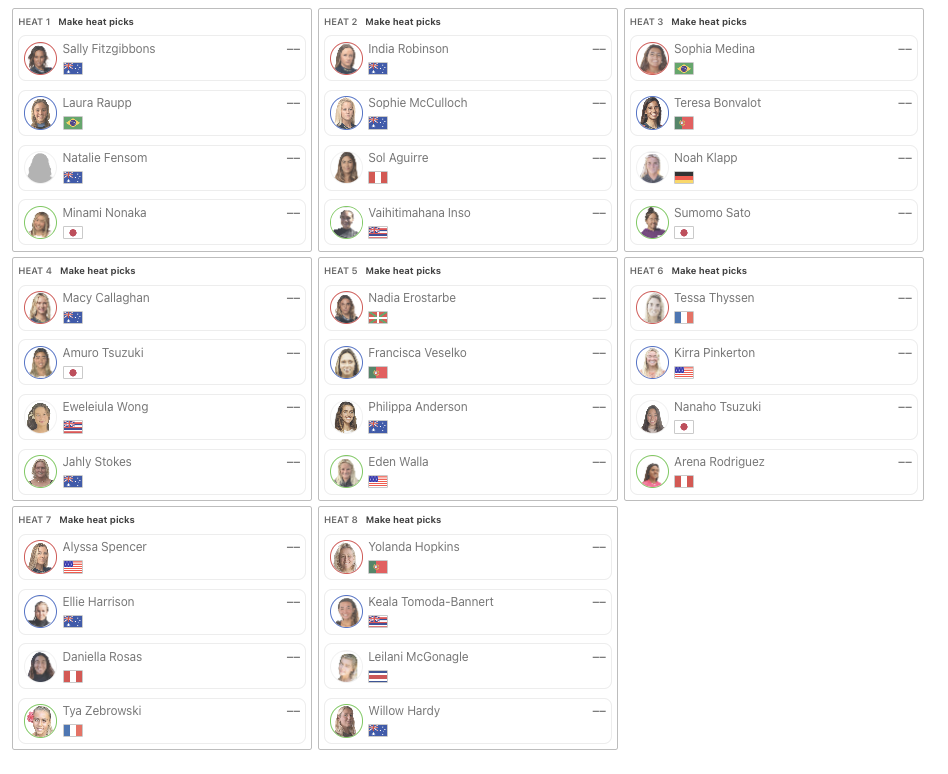Click the Basque flag under Nadia Erostarbe
The height and width of the screenshot is (774, 948).
point(378,317)
